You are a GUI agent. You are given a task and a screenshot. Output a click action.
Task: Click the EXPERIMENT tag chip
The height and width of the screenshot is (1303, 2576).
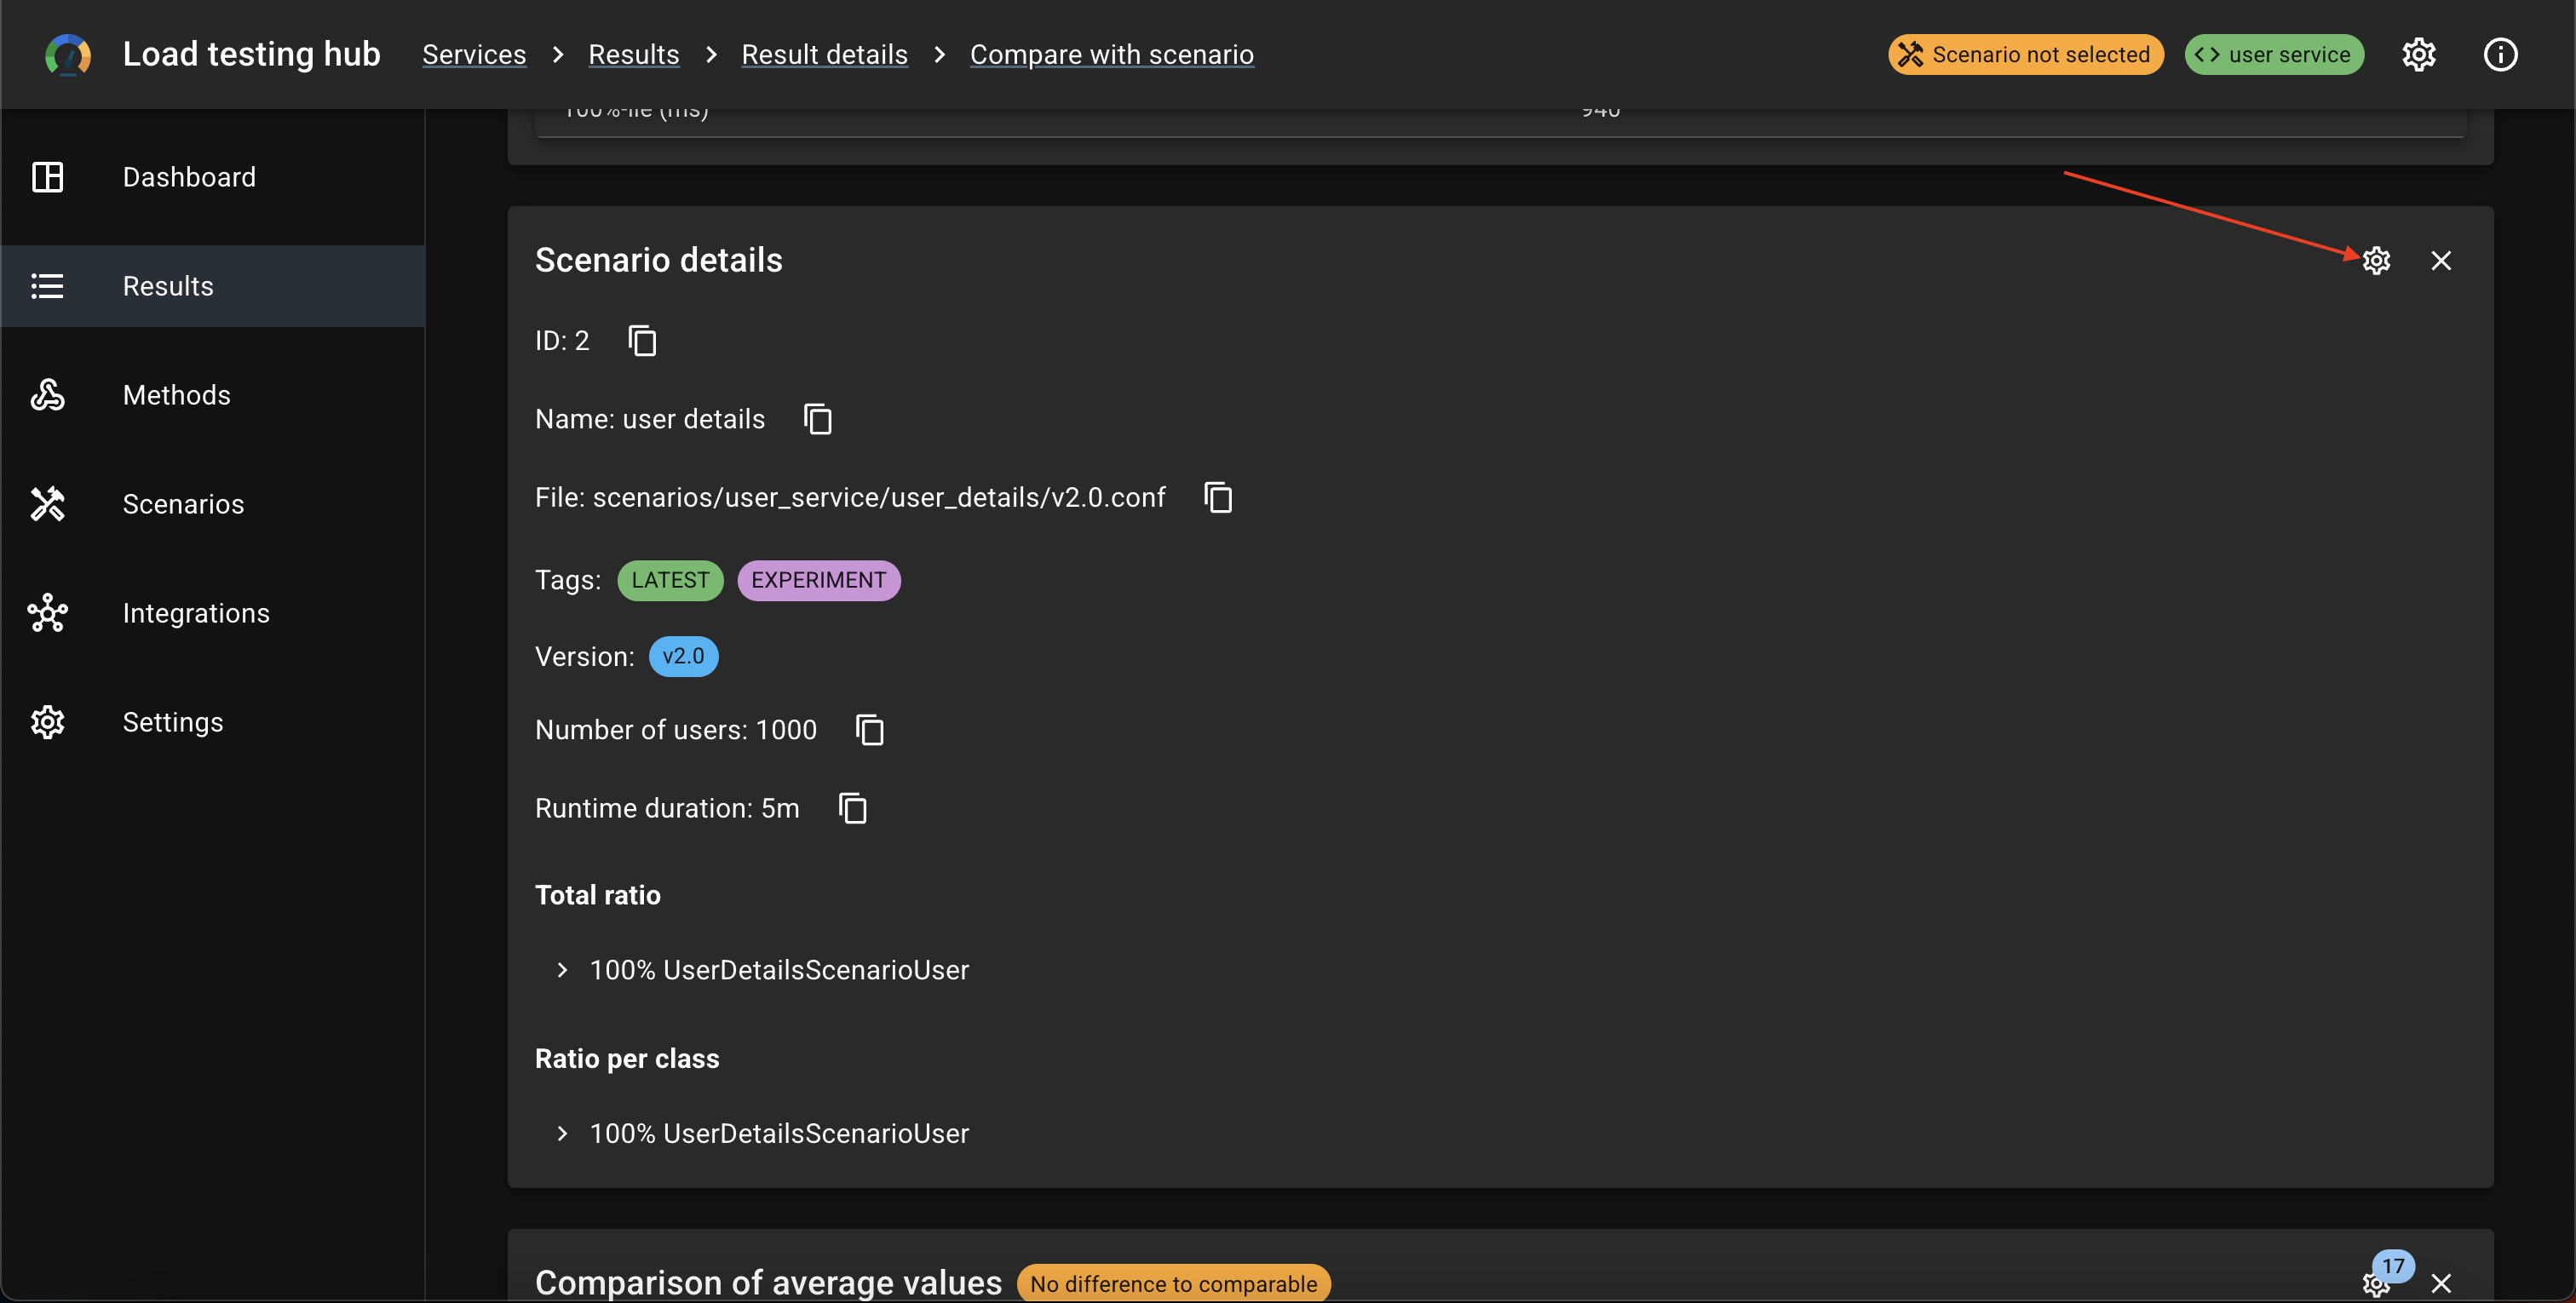click(819, 580)
